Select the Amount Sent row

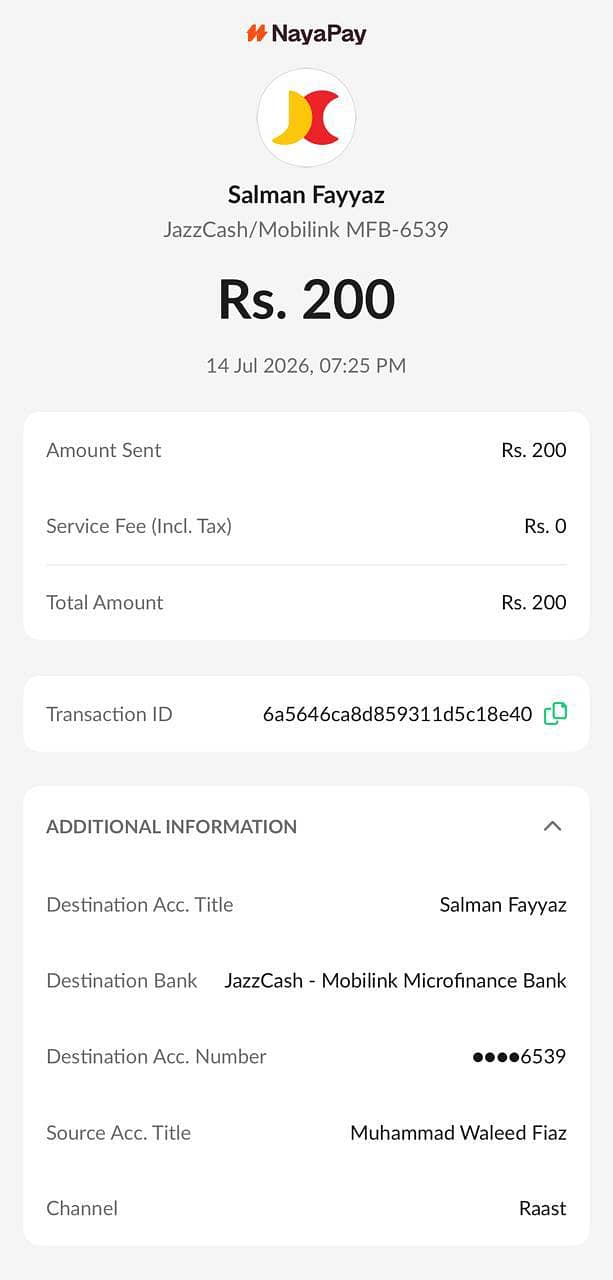(x=306, y=450)
